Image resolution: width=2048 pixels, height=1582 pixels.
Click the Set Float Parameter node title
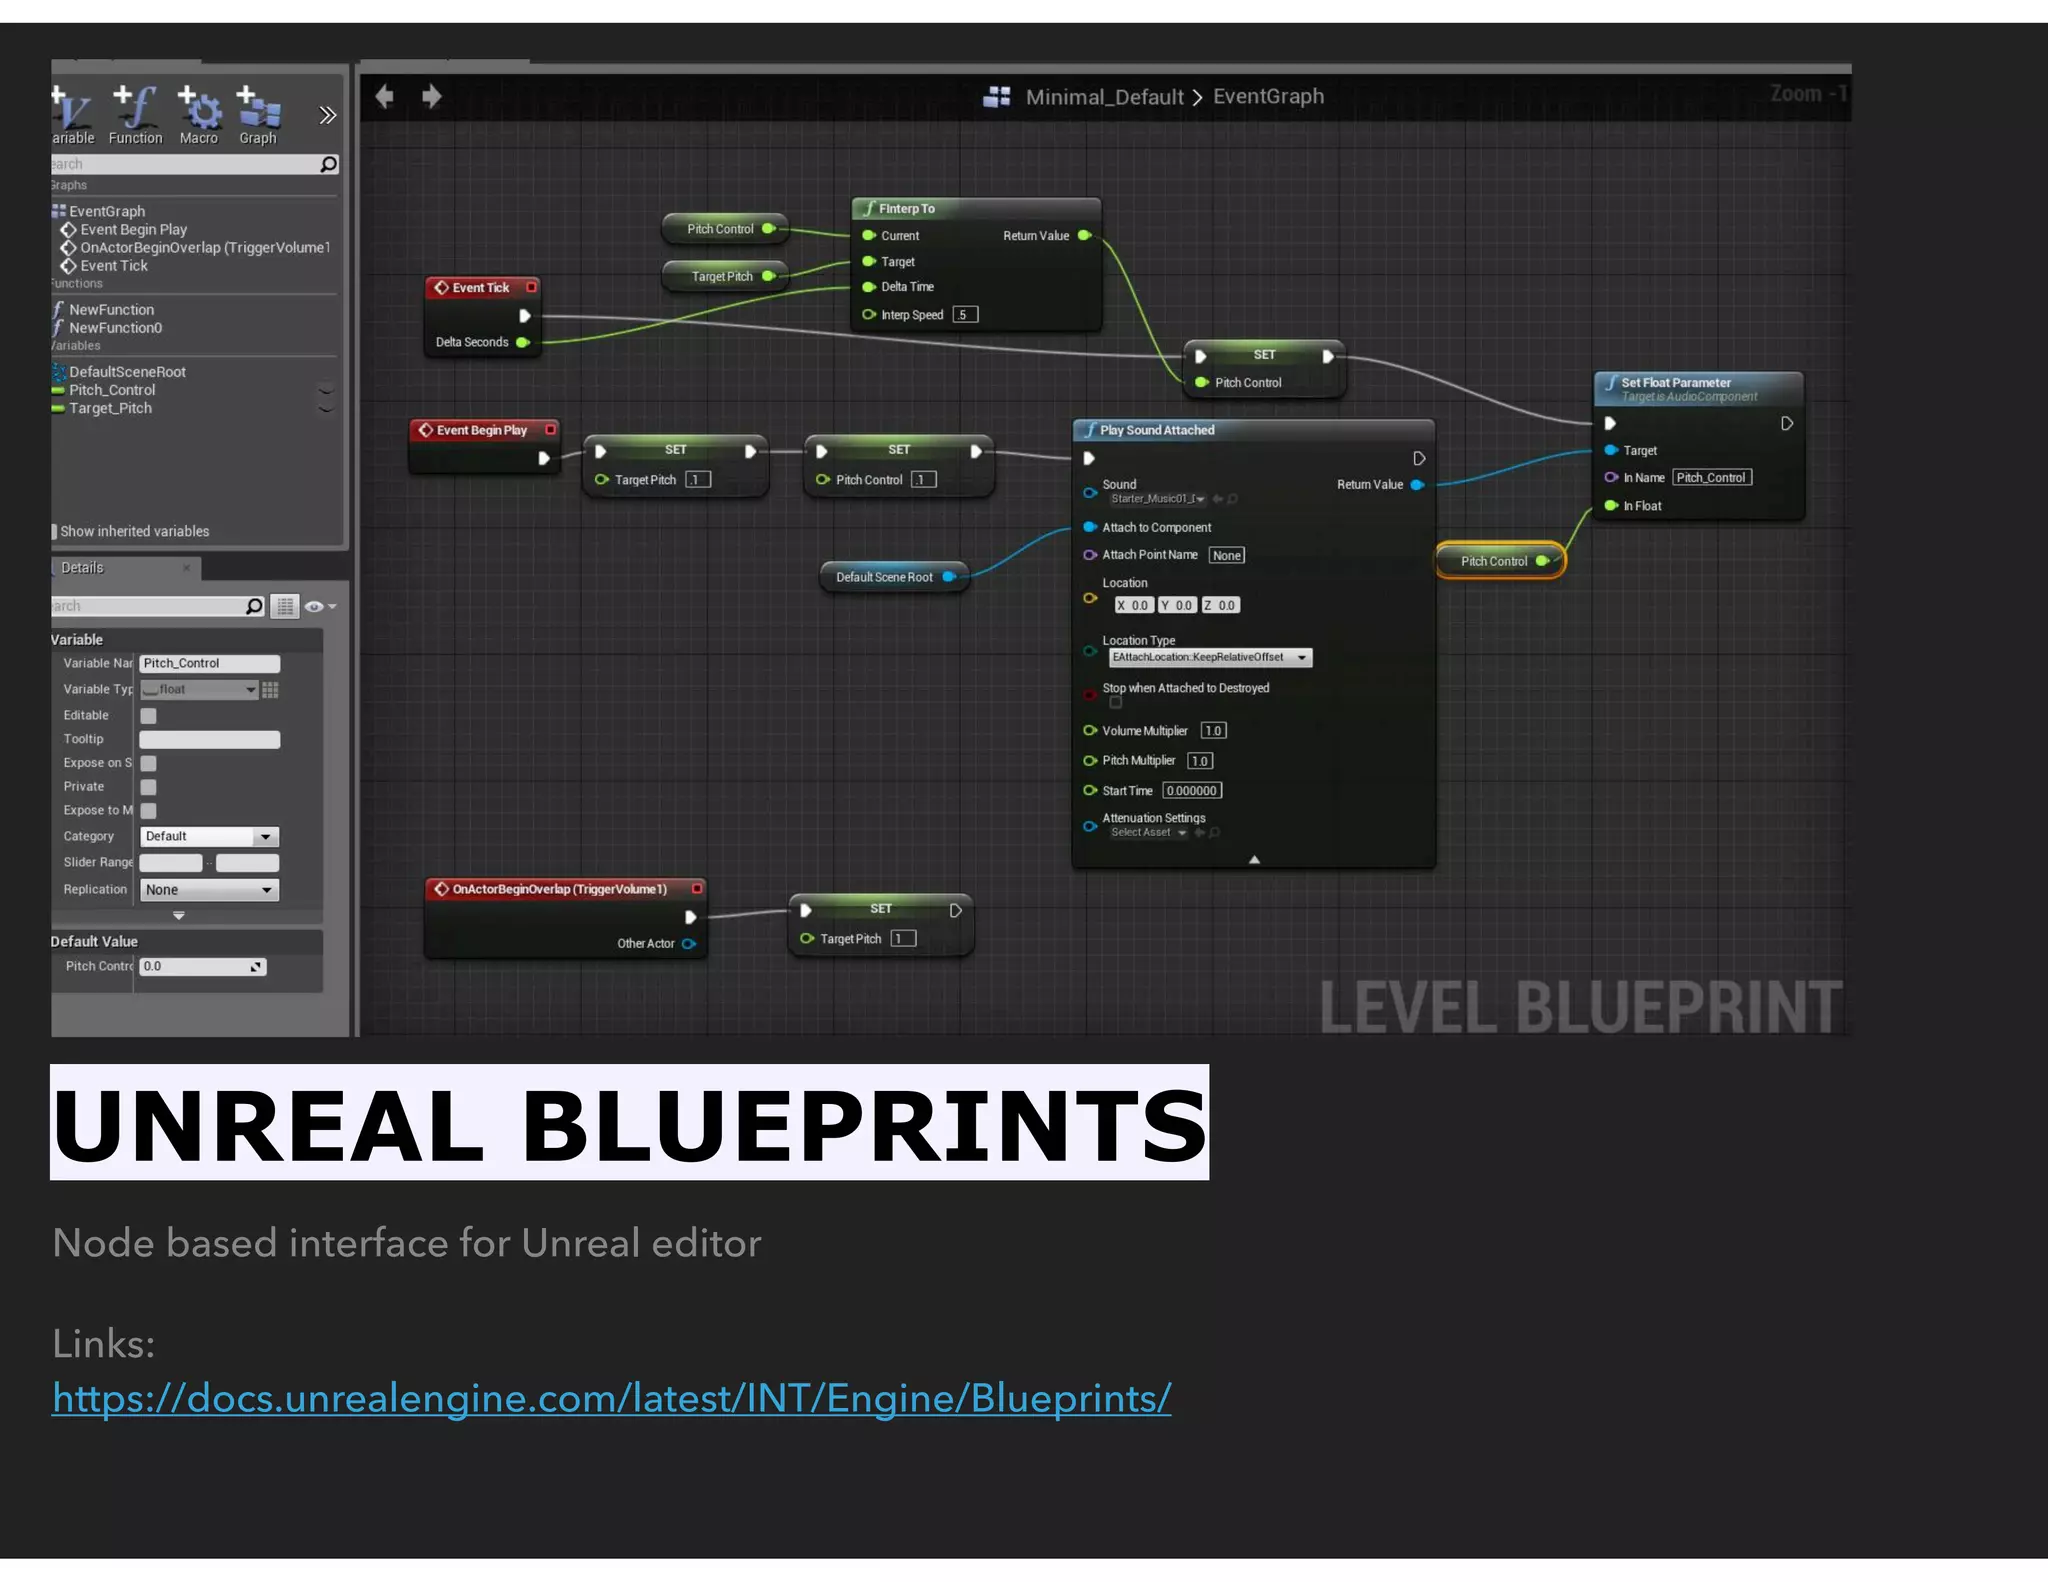pyautogui.click(x=1676, y=382)
